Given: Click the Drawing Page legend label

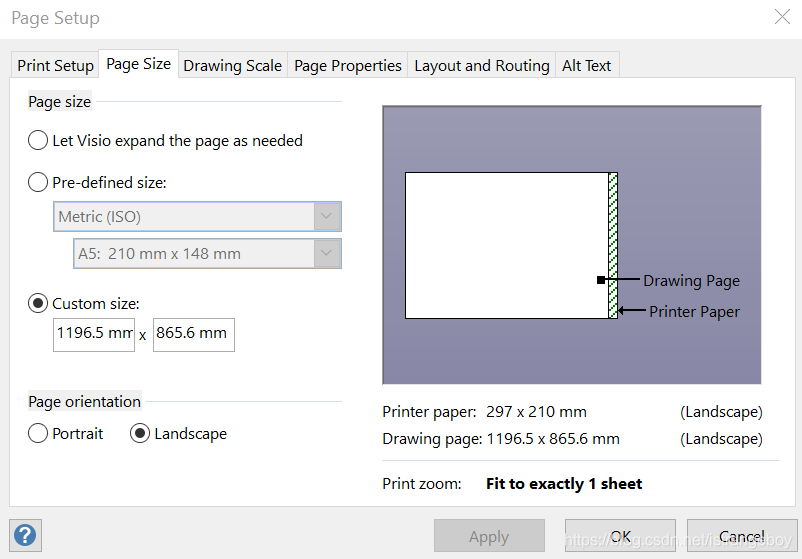Looking at the screenshot, I should coord(692,280).
